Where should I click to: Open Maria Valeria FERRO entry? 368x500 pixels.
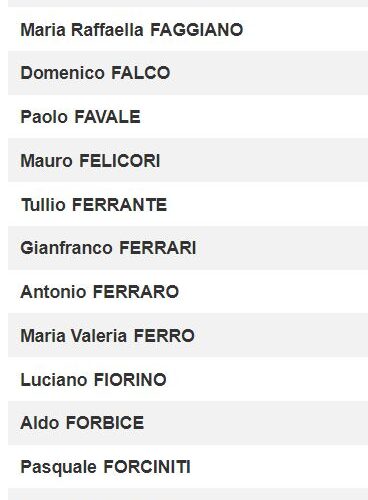click(107, 336)
